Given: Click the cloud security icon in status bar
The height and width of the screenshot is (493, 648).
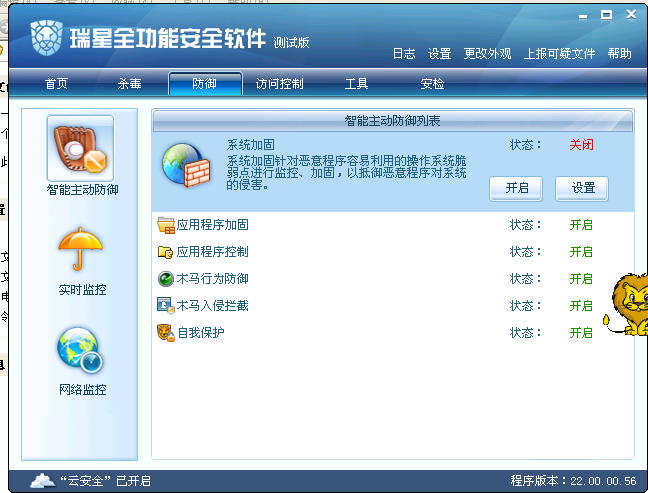Looking at the screenshot, I should pyautogui.click(x=43, y=481).
